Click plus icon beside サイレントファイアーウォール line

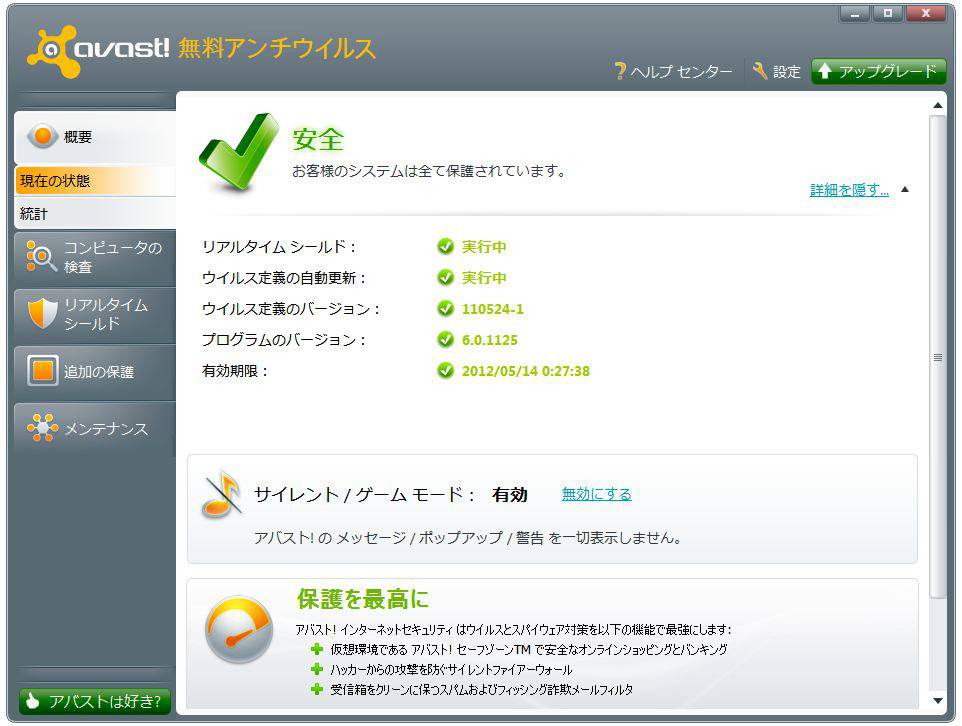point(317,669)
